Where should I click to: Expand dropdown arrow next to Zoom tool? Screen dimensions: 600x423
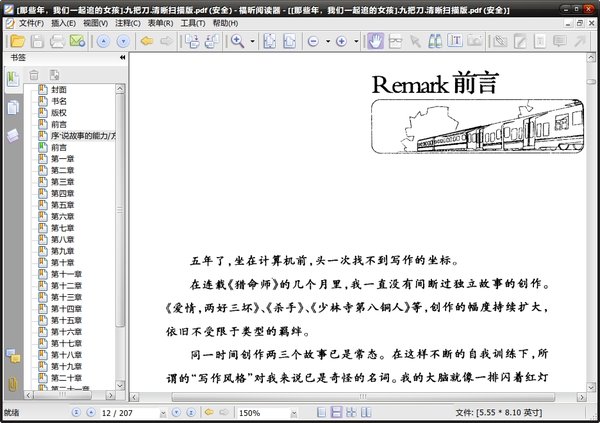tap(252, 42)
